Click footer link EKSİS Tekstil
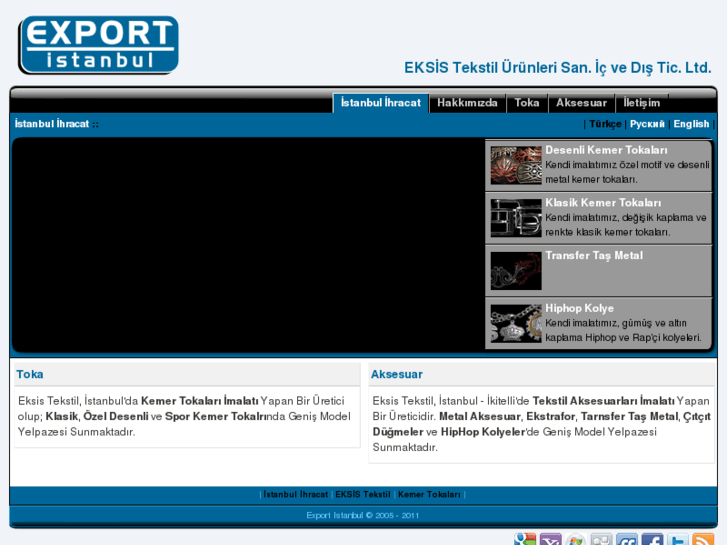The width and height of the screenshot is (727, 545). 363,494
